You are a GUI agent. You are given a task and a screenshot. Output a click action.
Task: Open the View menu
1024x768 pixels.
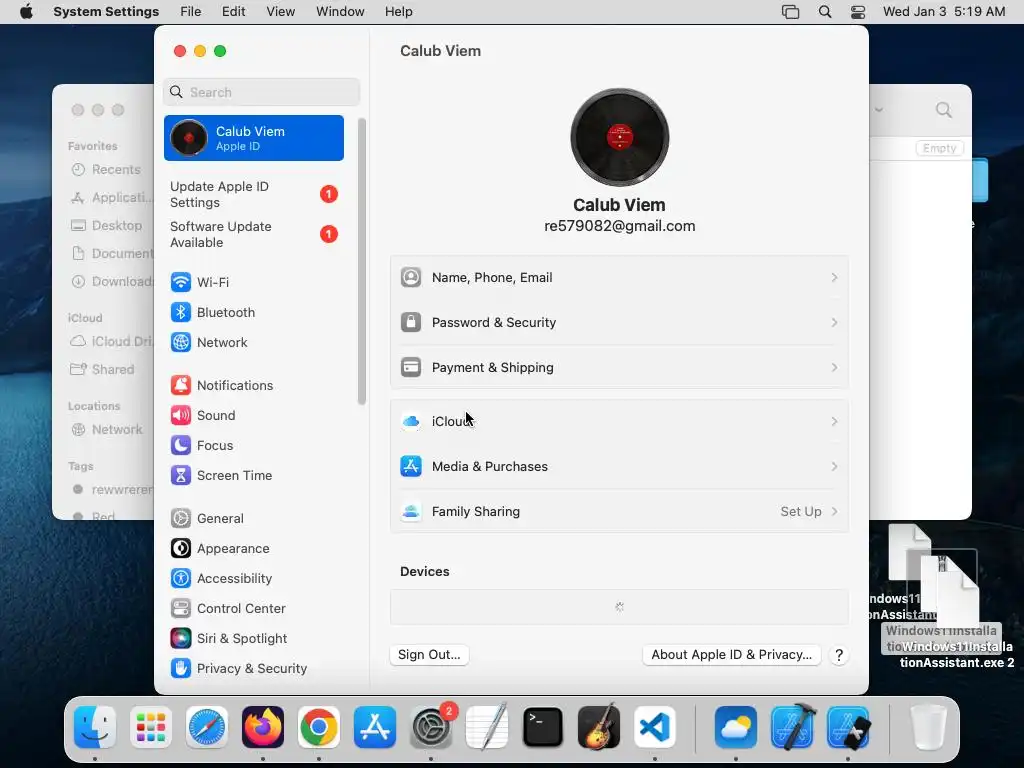click(280, 12)
